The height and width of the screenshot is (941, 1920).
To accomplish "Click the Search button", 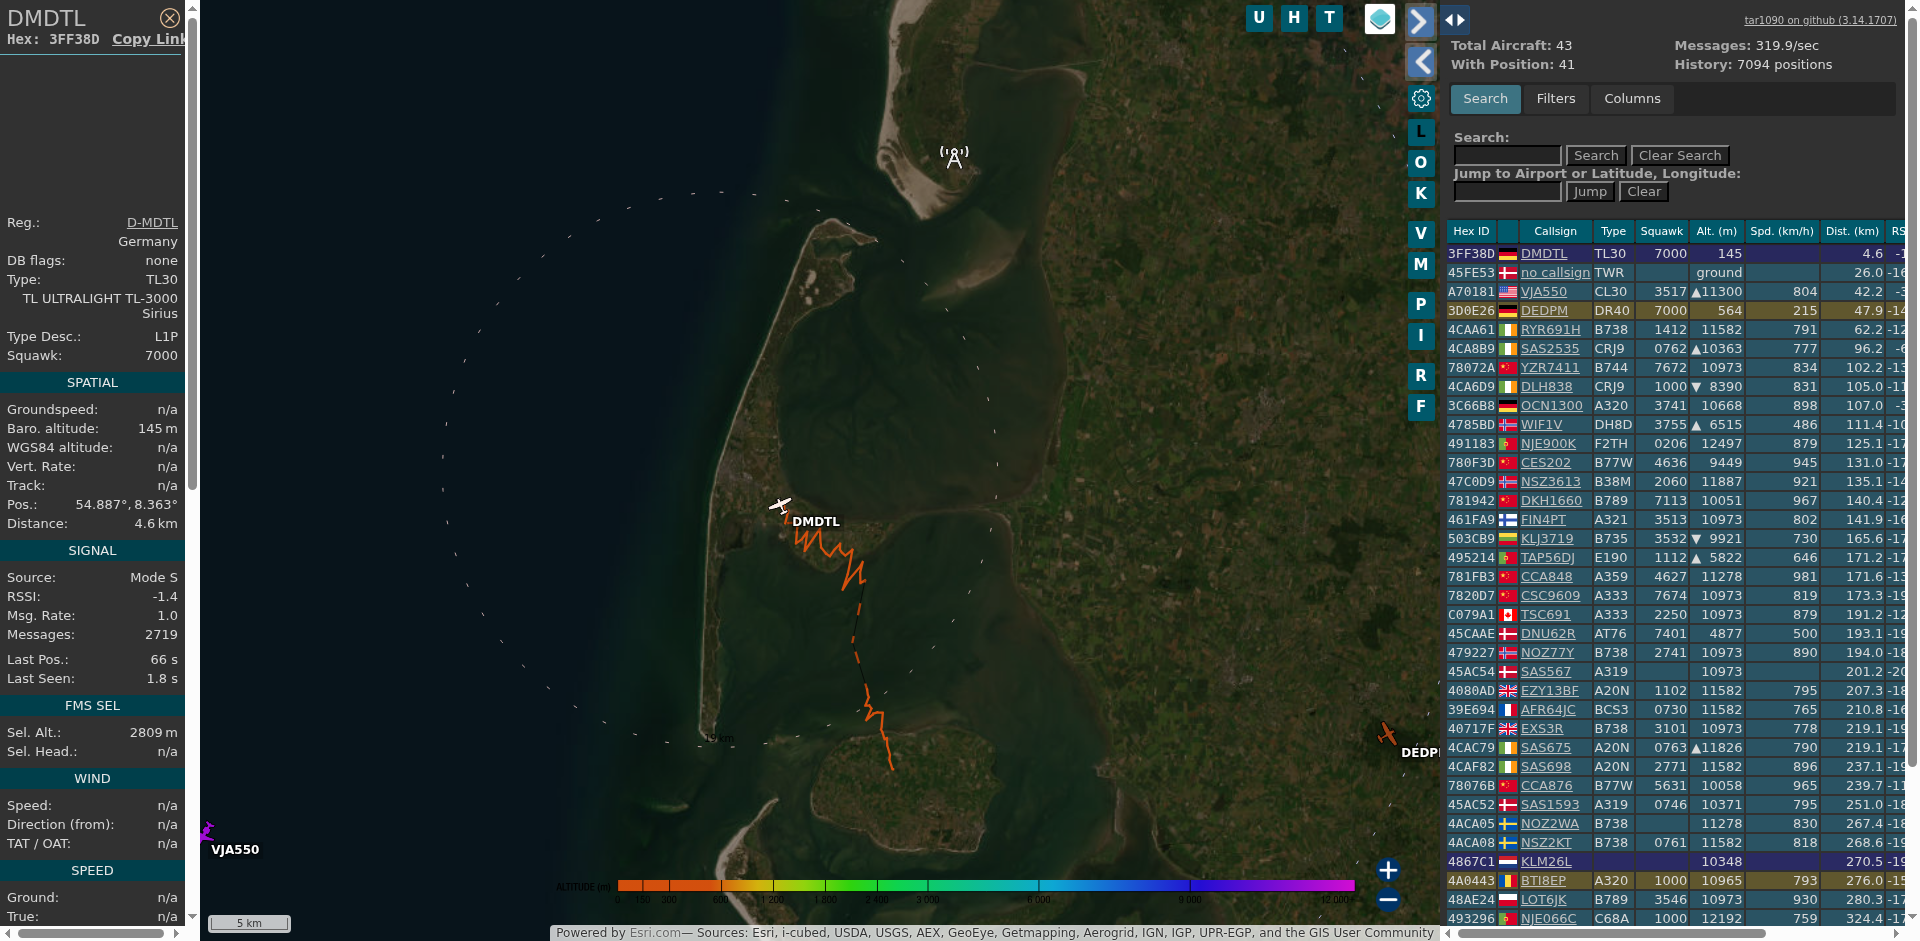I will (1596, 156).
